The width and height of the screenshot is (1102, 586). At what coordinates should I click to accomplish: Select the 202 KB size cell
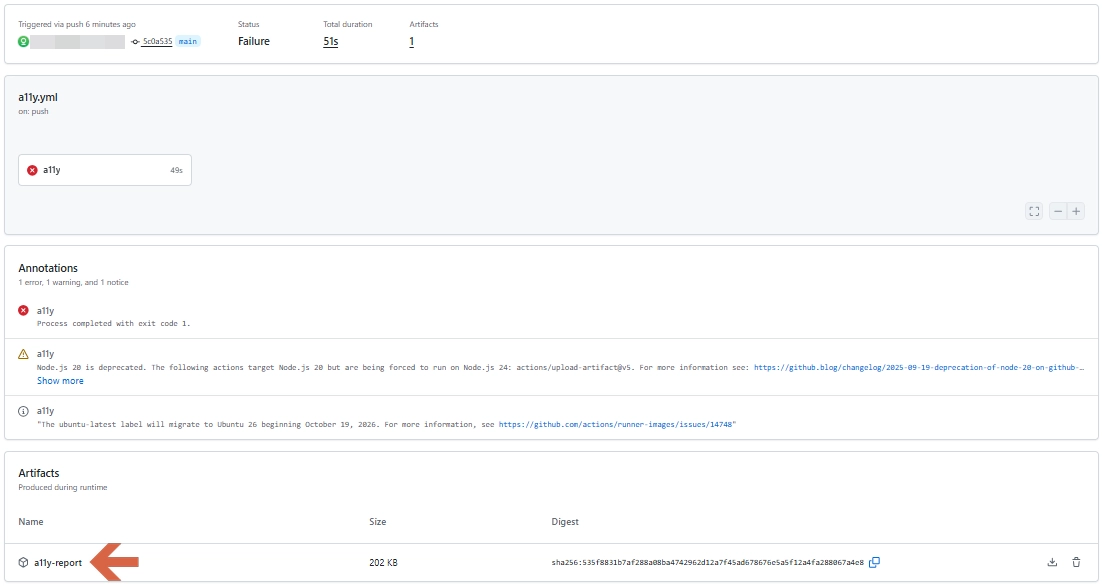[x=383, y=563]
